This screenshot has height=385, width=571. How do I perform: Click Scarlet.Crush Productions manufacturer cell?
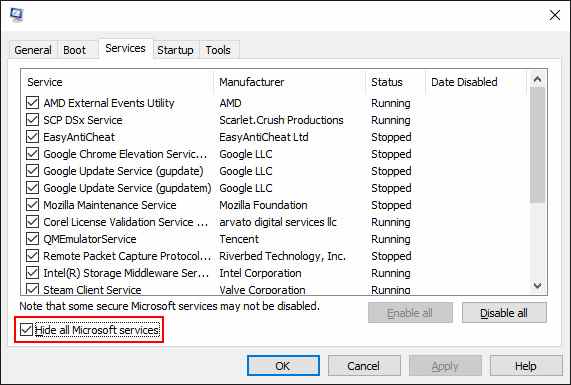281,120
